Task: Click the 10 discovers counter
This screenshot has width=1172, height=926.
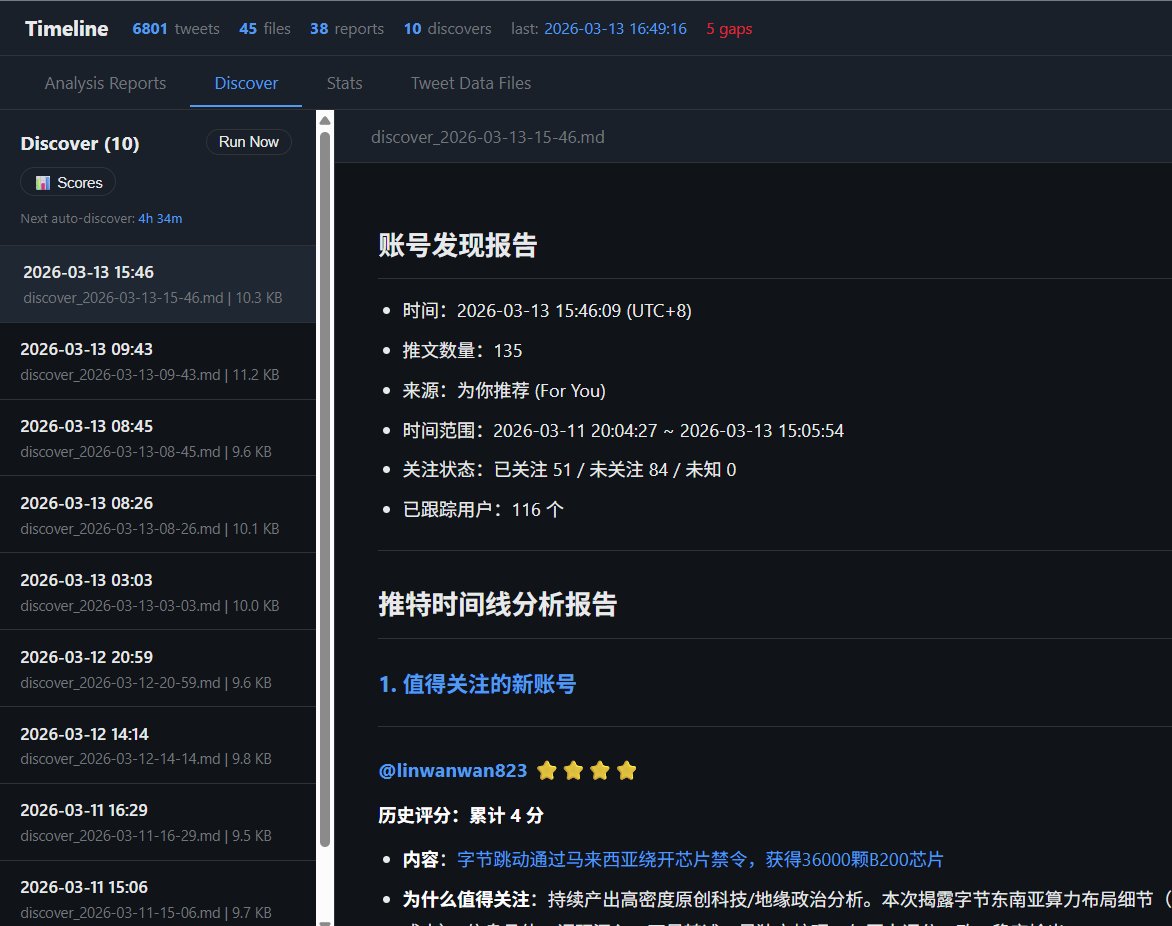Action: tap(448, 28)
